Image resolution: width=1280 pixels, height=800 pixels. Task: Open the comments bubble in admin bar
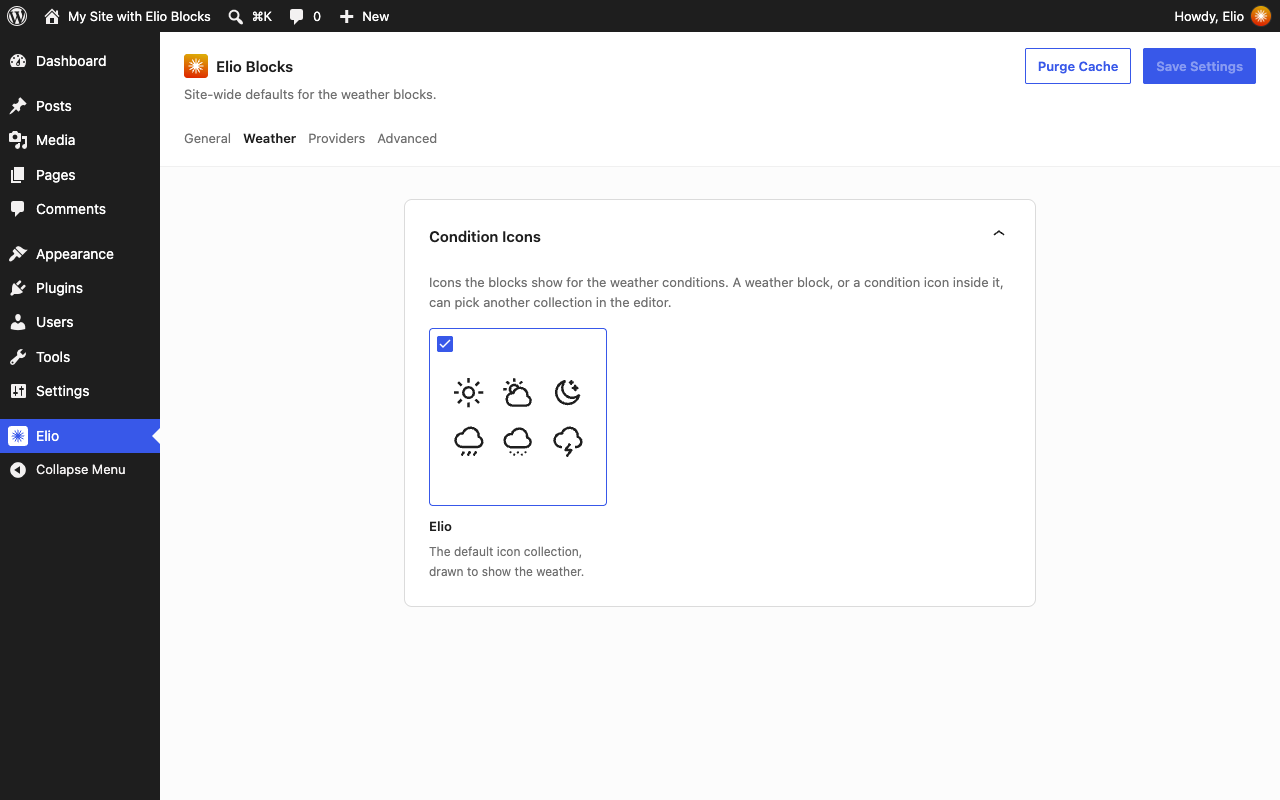(296, 16)
